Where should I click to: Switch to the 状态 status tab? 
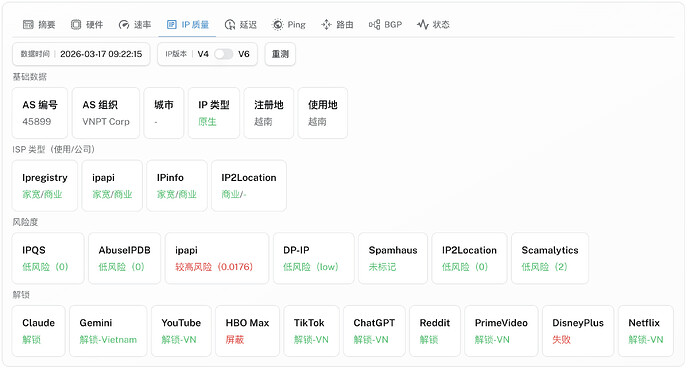click(433, 25)
